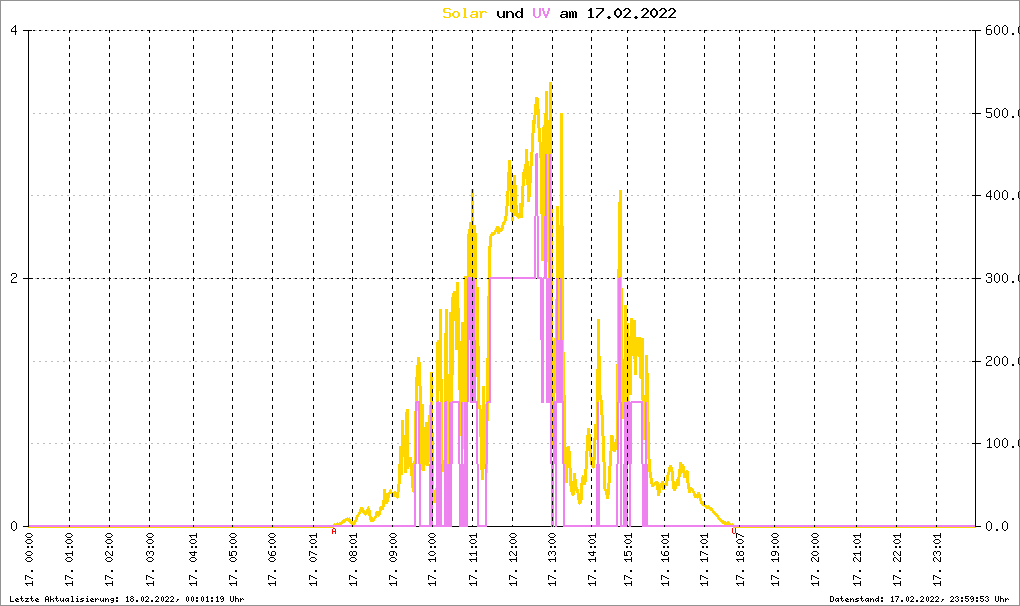
Task: Click 'Letzte Aktualisierung' footer text
Action: click(x=127, y=599)
